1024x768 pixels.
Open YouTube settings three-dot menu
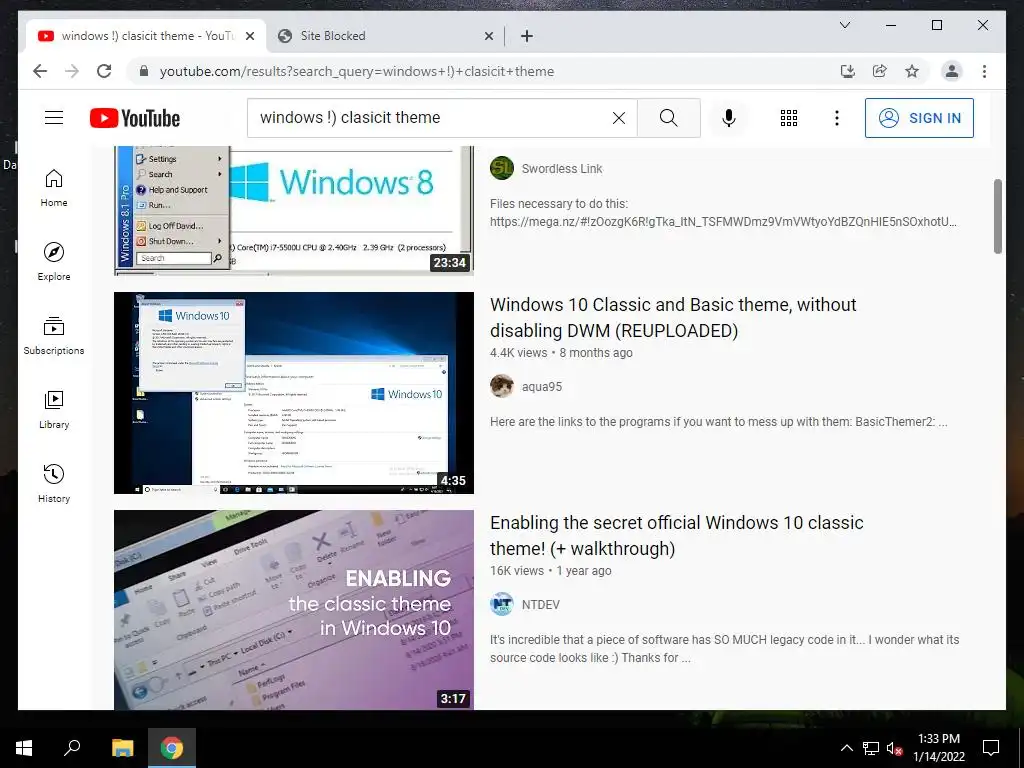(837, 118)
